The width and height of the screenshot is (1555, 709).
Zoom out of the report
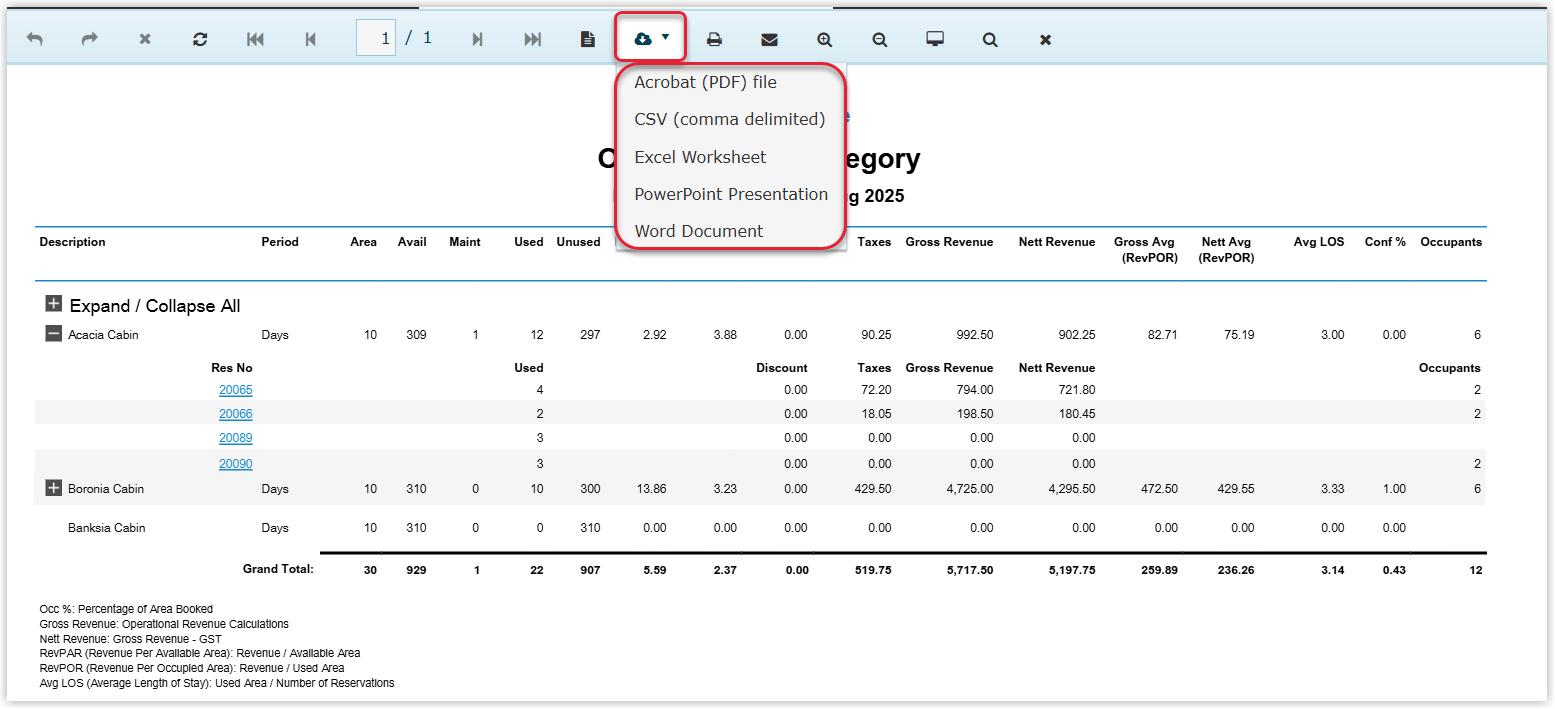(x=880, y=39)
